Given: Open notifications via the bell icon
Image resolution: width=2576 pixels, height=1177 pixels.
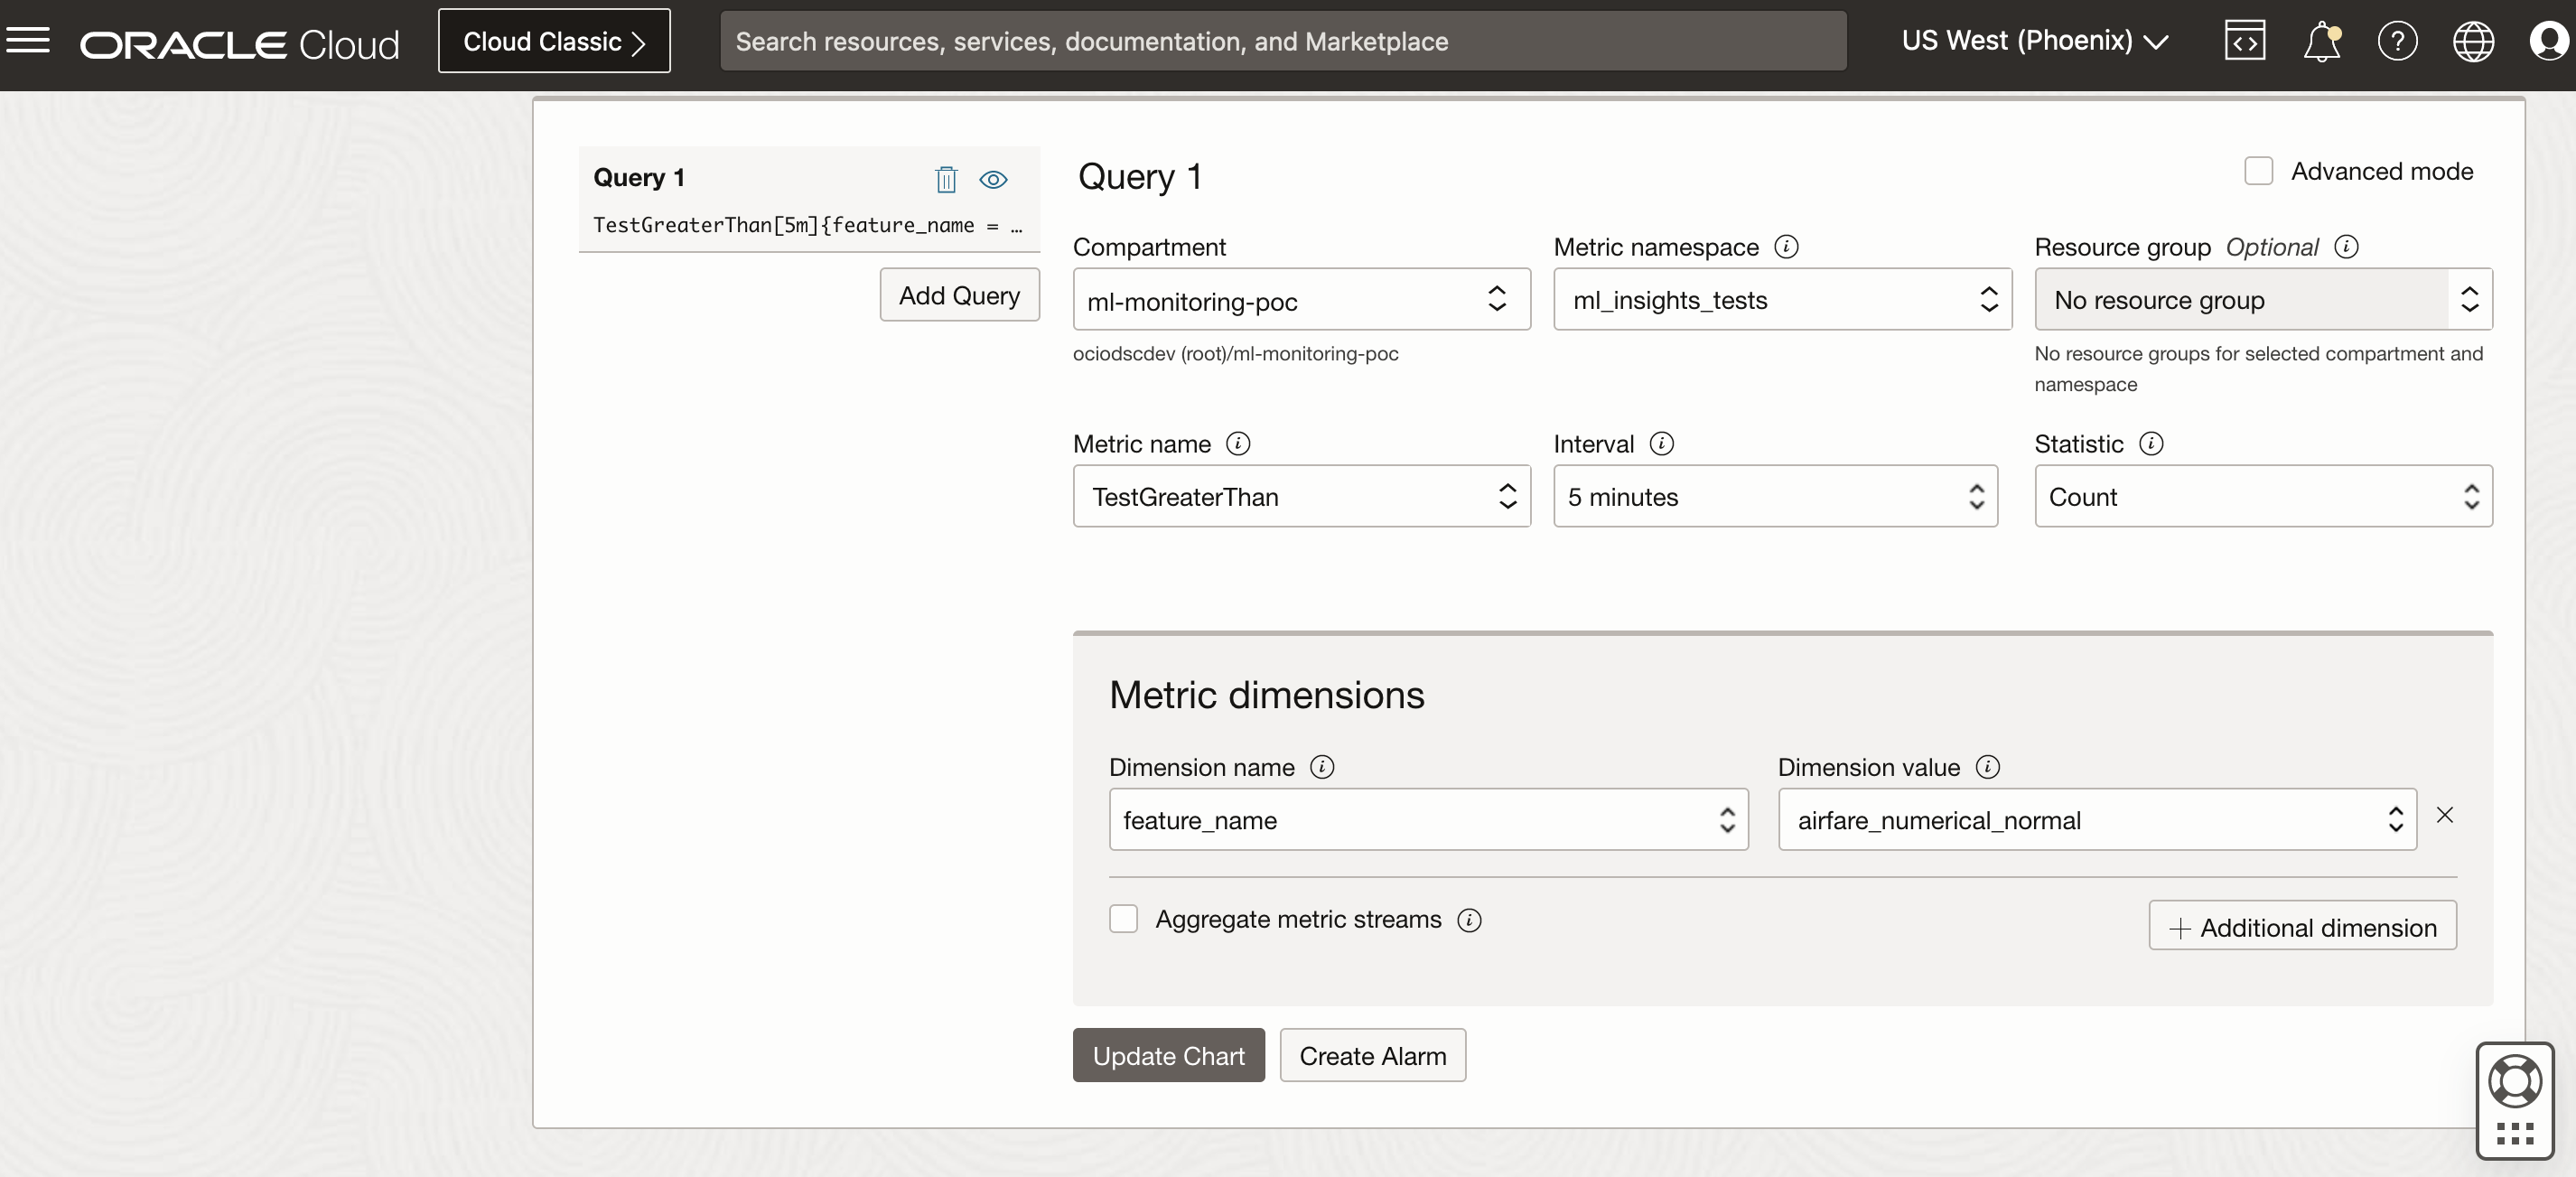Looking at the screenshot, I should 2320,40.
